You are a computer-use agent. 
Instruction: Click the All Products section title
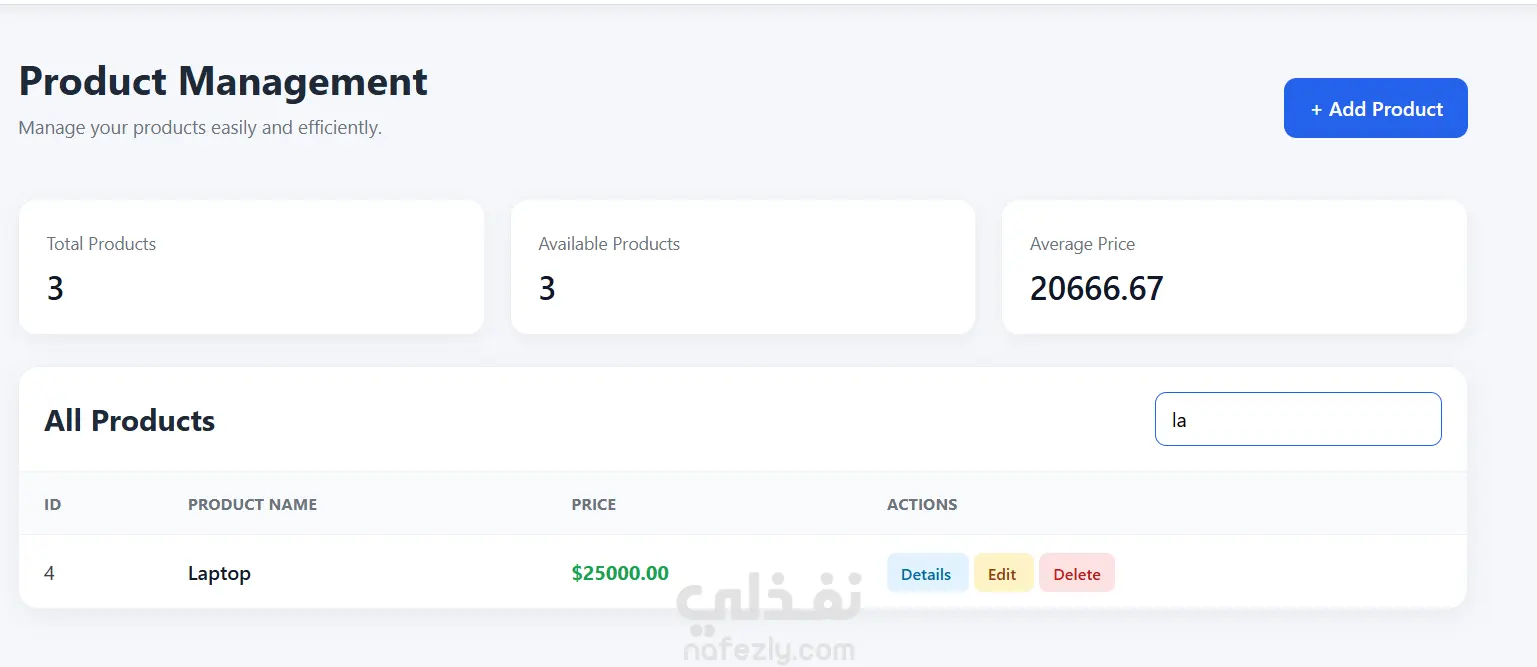(x=130, y=421)
